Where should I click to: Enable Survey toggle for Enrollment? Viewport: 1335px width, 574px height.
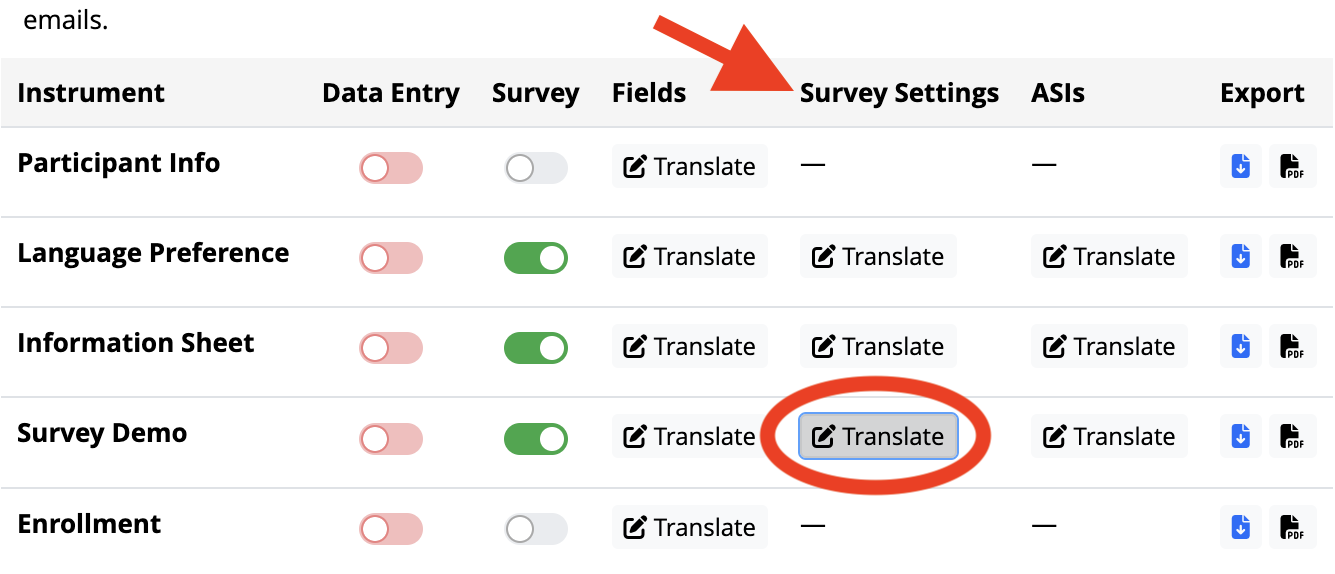(536, 529)
